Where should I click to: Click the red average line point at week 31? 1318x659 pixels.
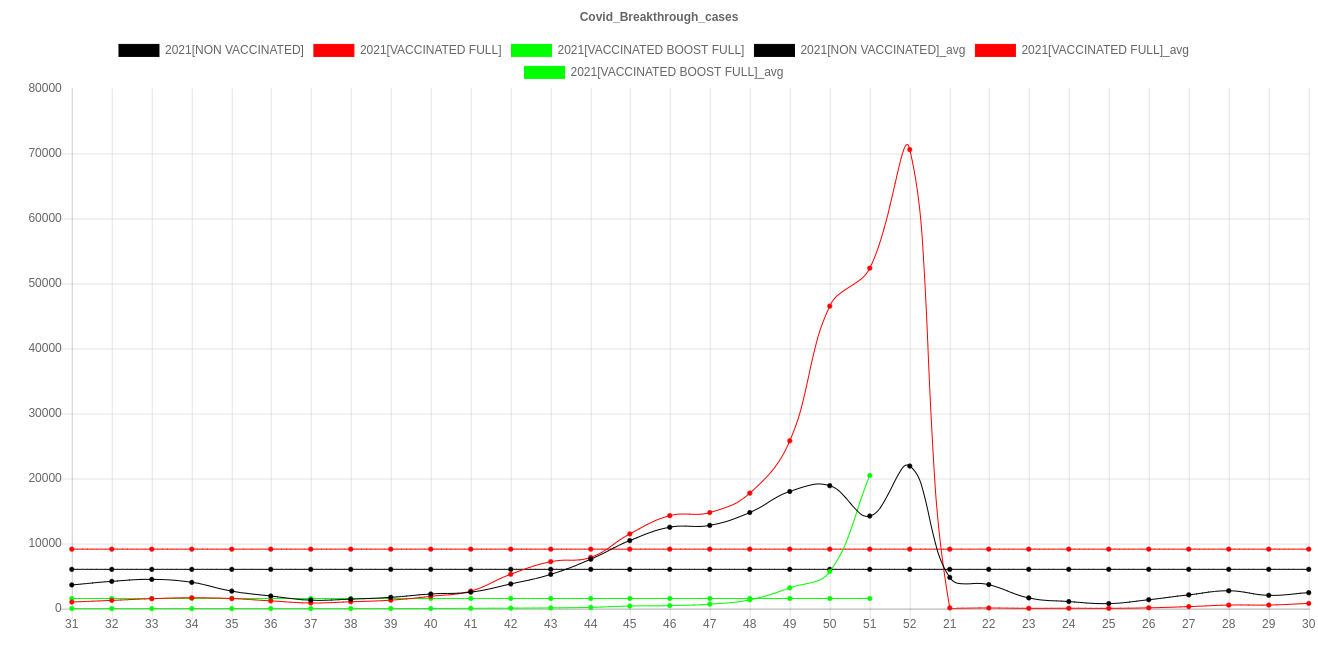coord(72,549)
